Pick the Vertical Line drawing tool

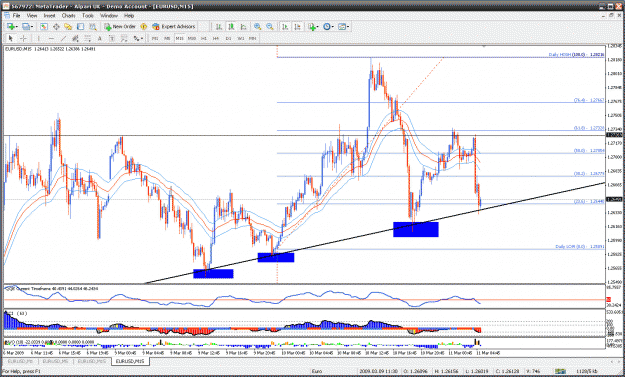39,38
